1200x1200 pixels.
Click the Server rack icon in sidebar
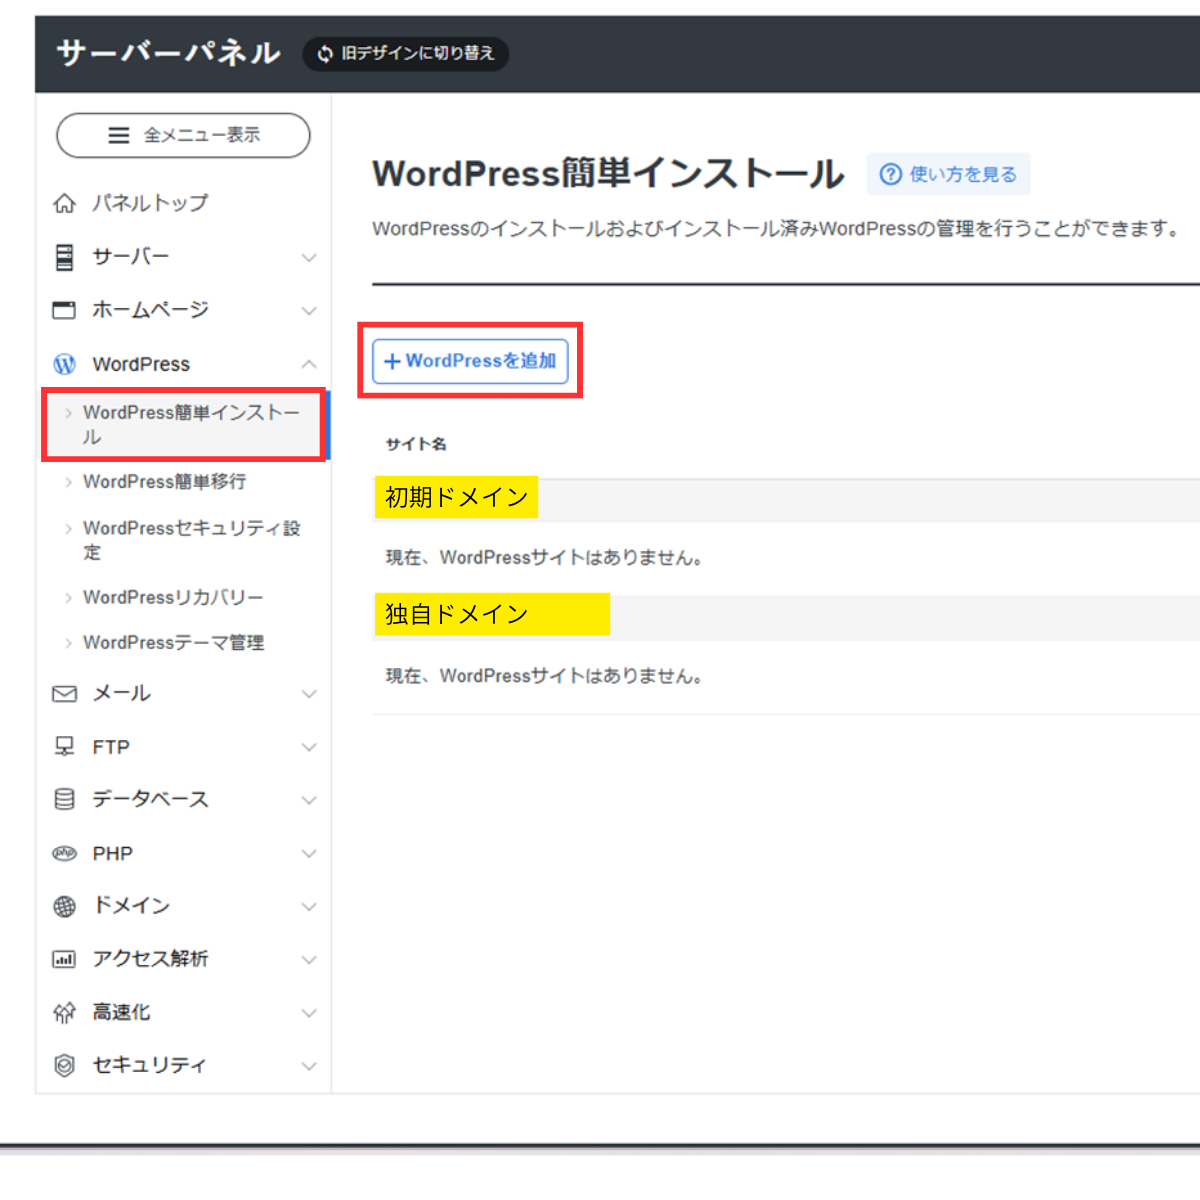pos(64,257)
